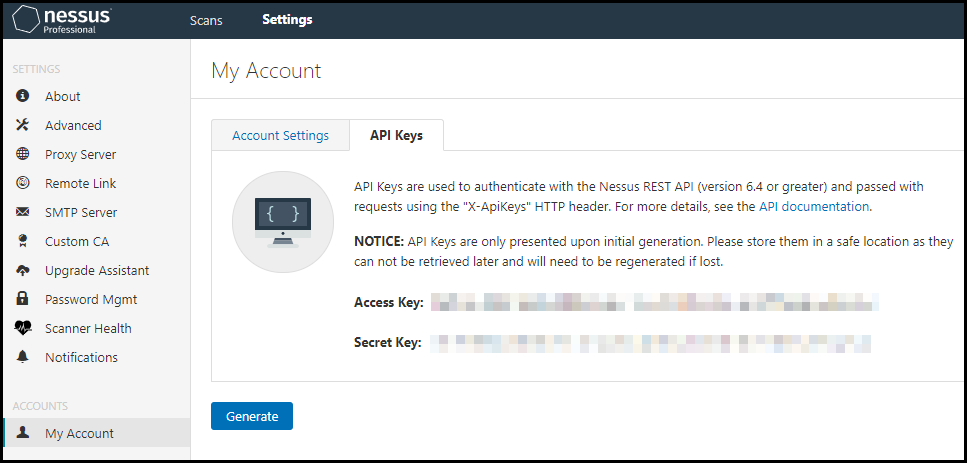Switch to the Account Settings tab

280,136
